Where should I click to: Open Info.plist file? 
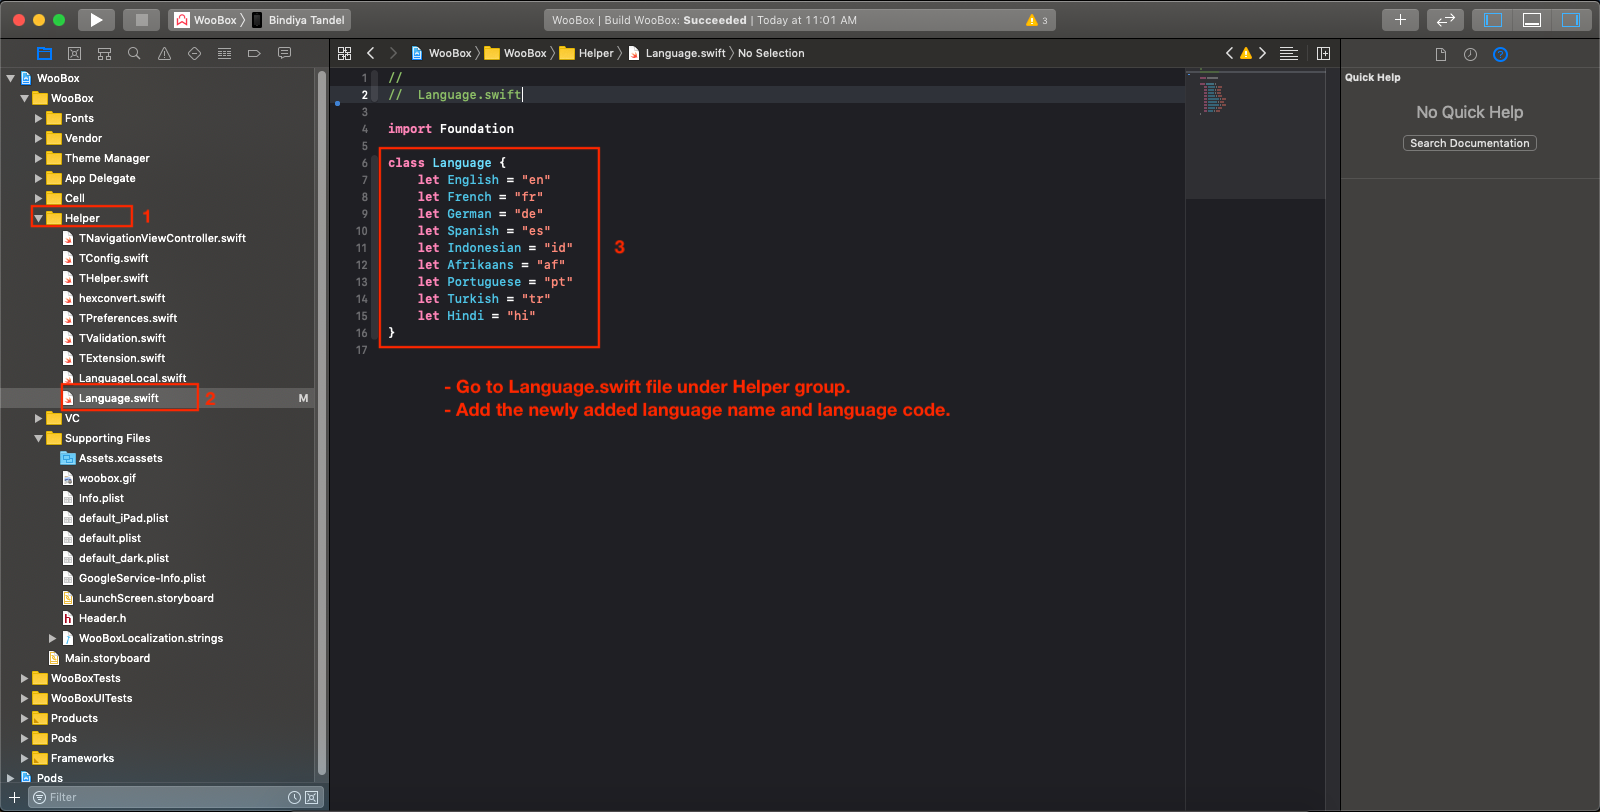(101, 498)
